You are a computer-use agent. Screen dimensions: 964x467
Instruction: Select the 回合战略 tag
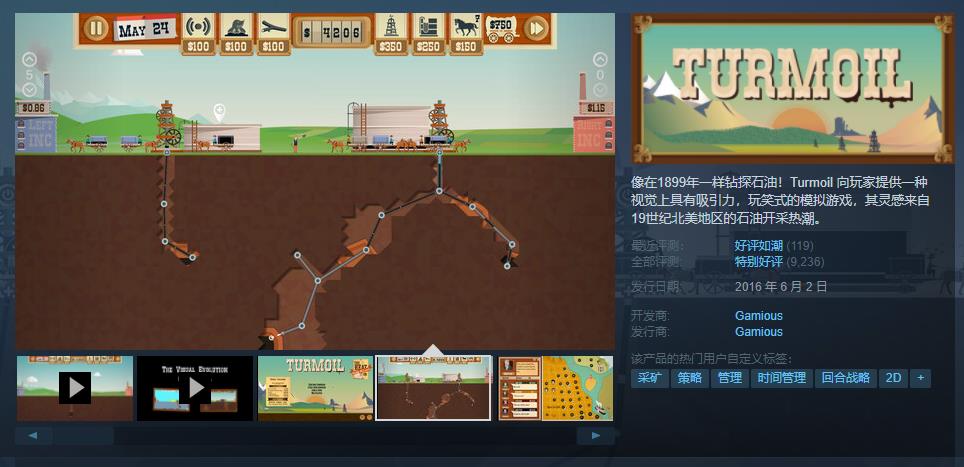point(846,378)
